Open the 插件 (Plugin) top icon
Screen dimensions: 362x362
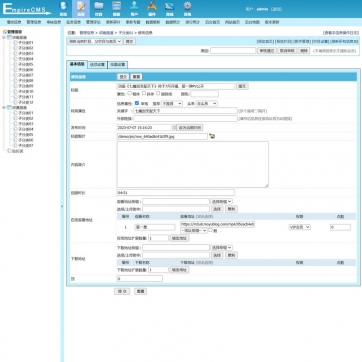tap(152, 8)
